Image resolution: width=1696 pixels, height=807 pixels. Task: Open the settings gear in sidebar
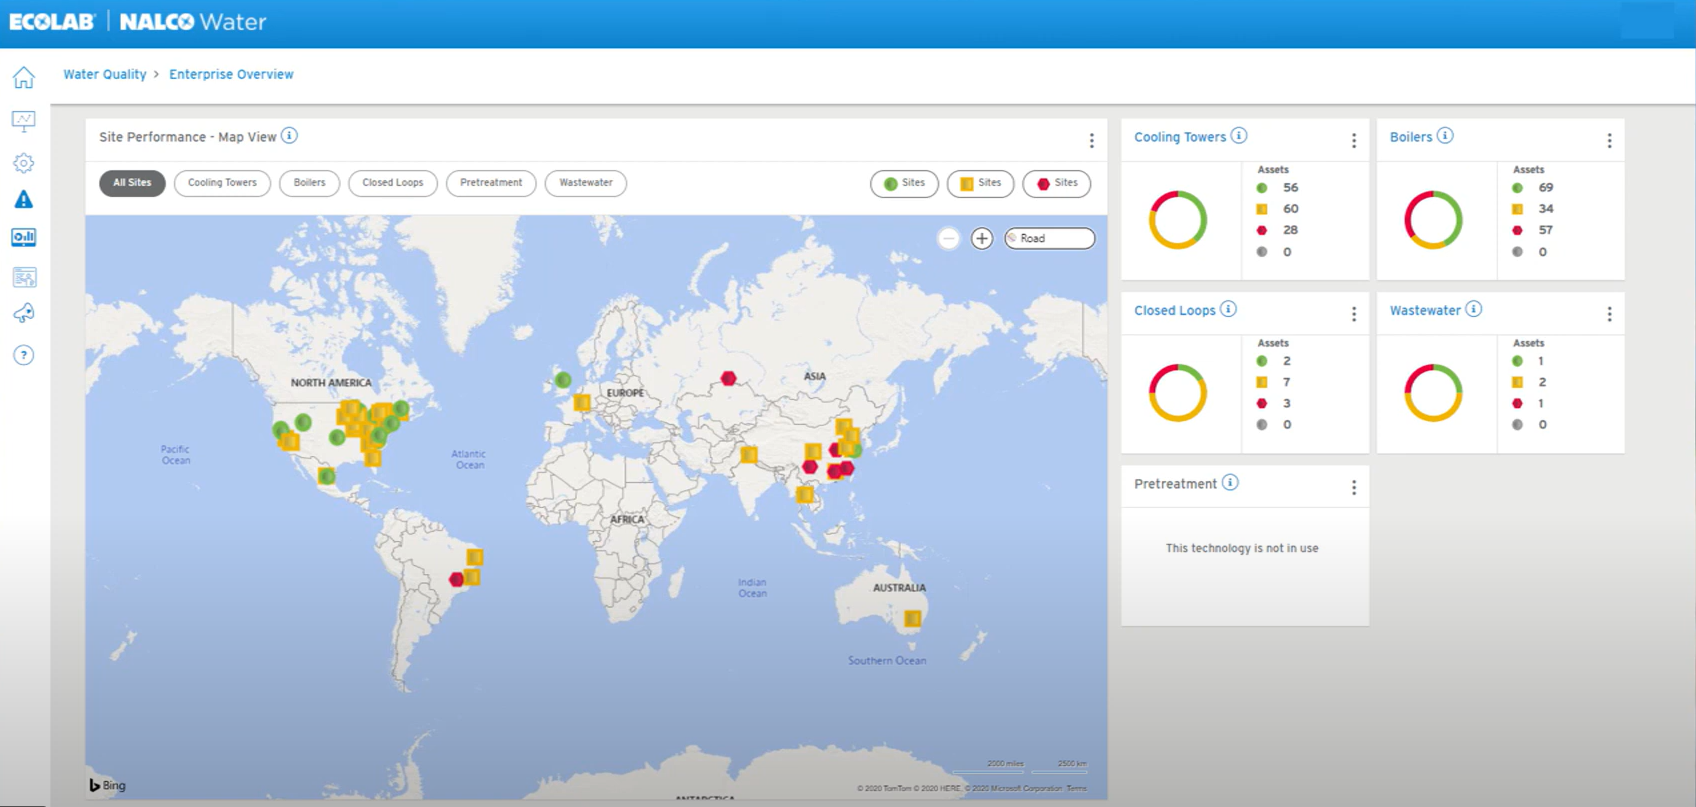[24, 163]
